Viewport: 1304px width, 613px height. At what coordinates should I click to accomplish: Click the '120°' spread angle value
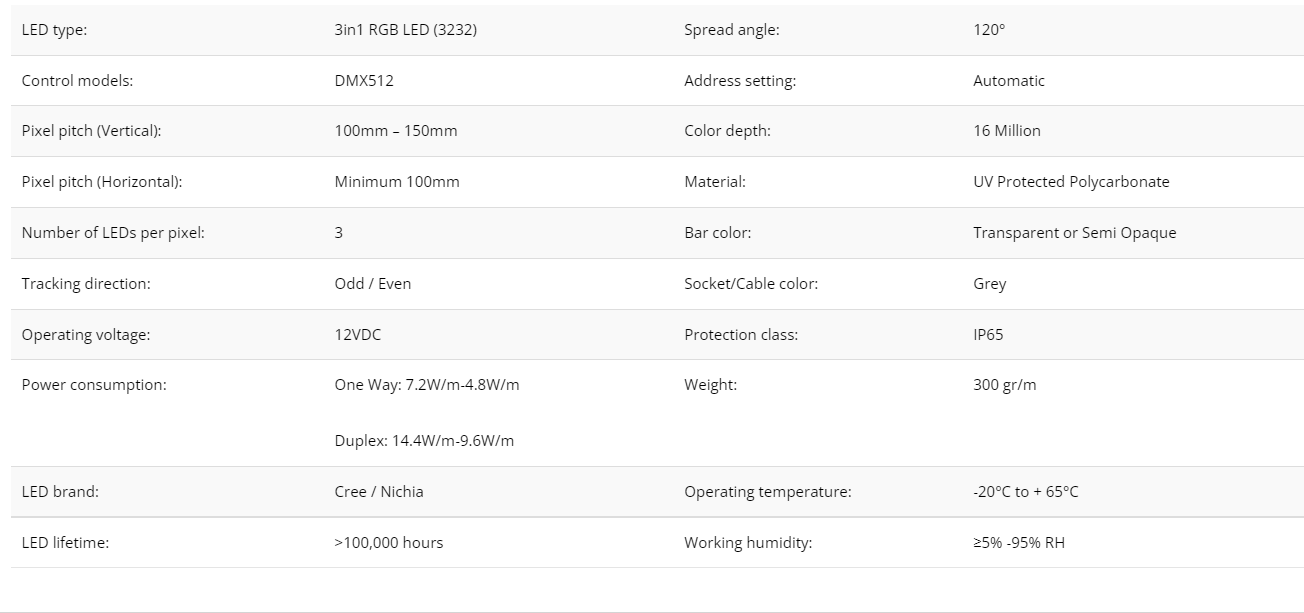(x=989, y=30)
